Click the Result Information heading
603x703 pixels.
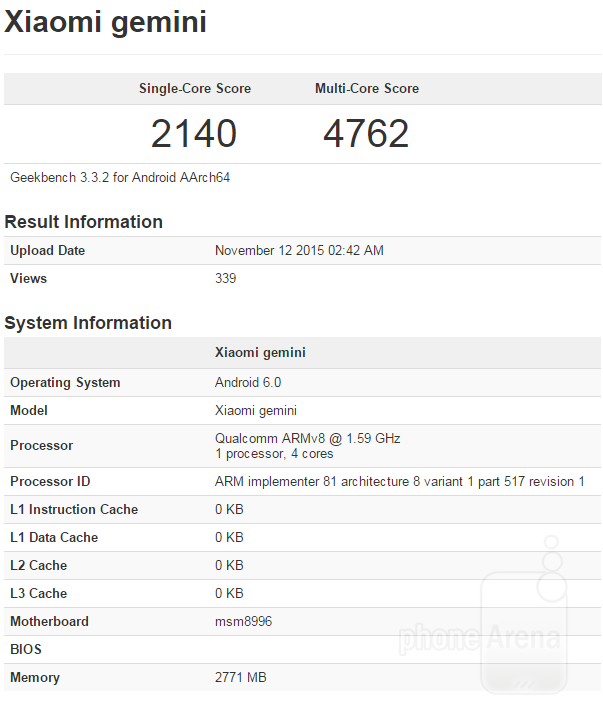[84, 222]
